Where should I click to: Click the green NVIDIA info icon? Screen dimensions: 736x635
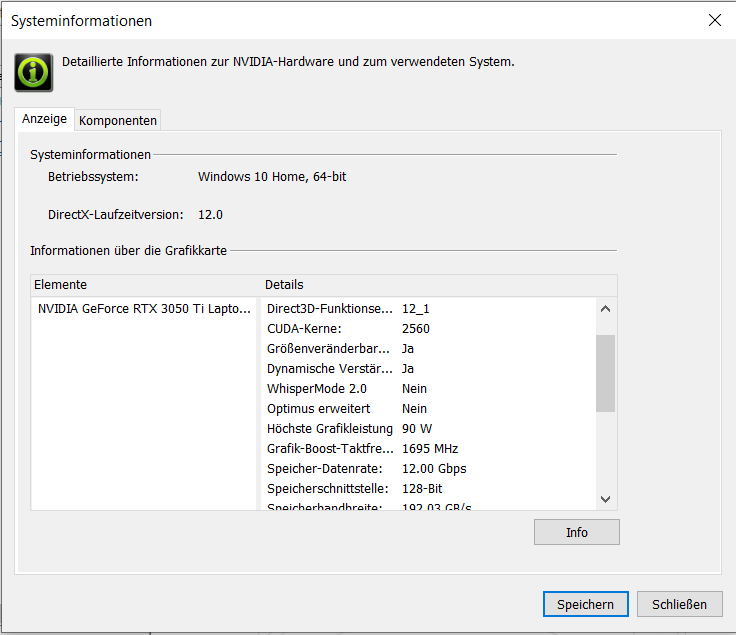[x=33, y=72]
